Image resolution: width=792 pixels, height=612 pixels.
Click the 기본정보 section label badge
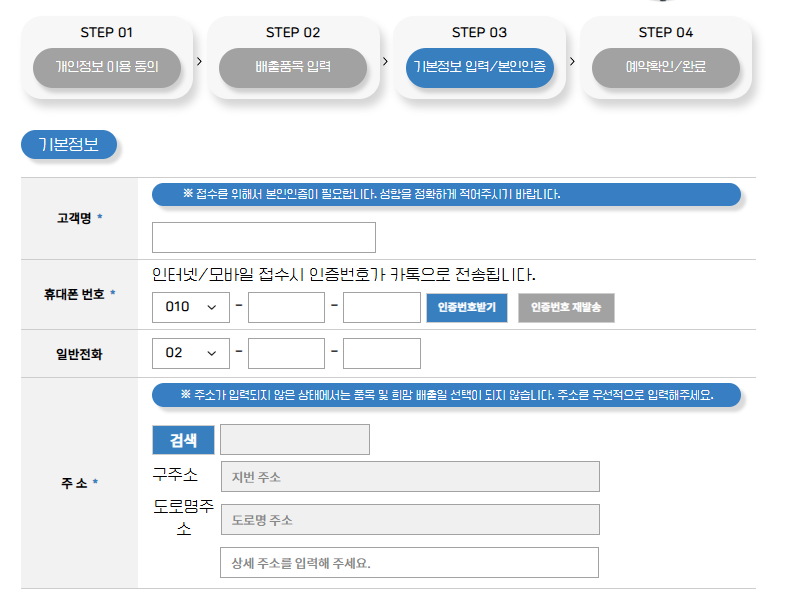[x=69, y=145]
